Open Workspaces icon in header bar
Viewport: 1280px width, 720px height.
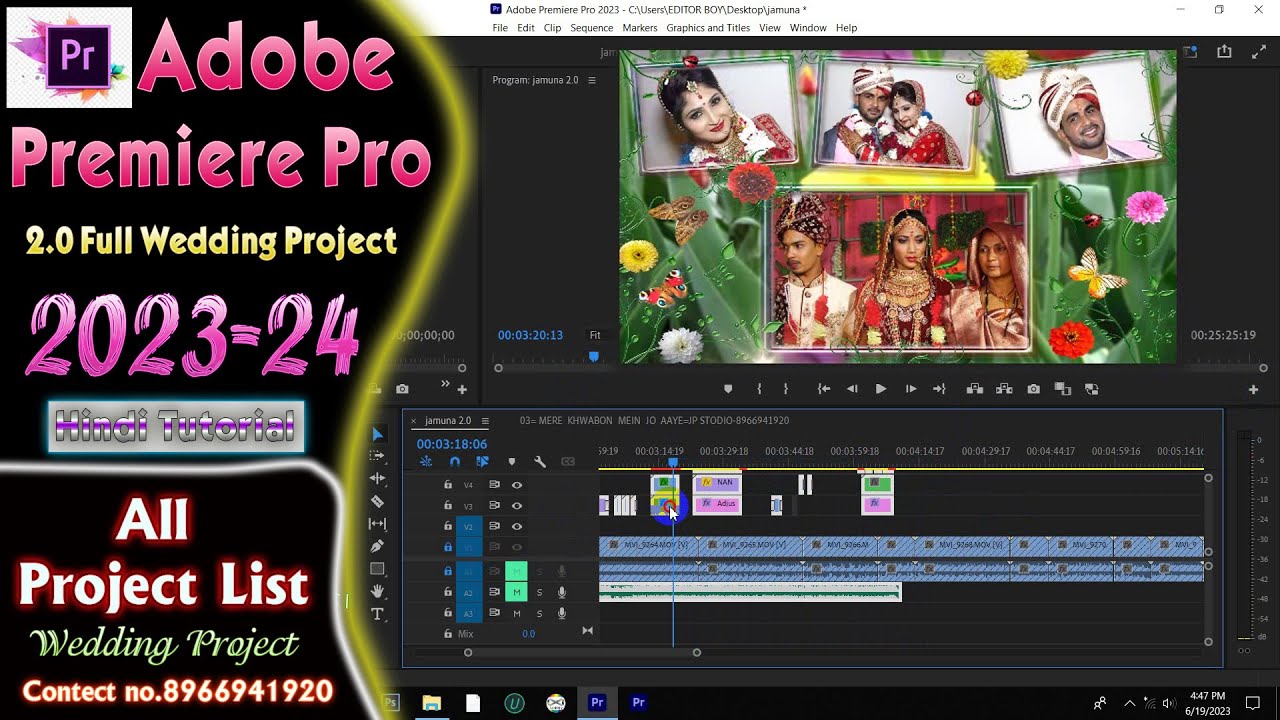point(1190,52)
